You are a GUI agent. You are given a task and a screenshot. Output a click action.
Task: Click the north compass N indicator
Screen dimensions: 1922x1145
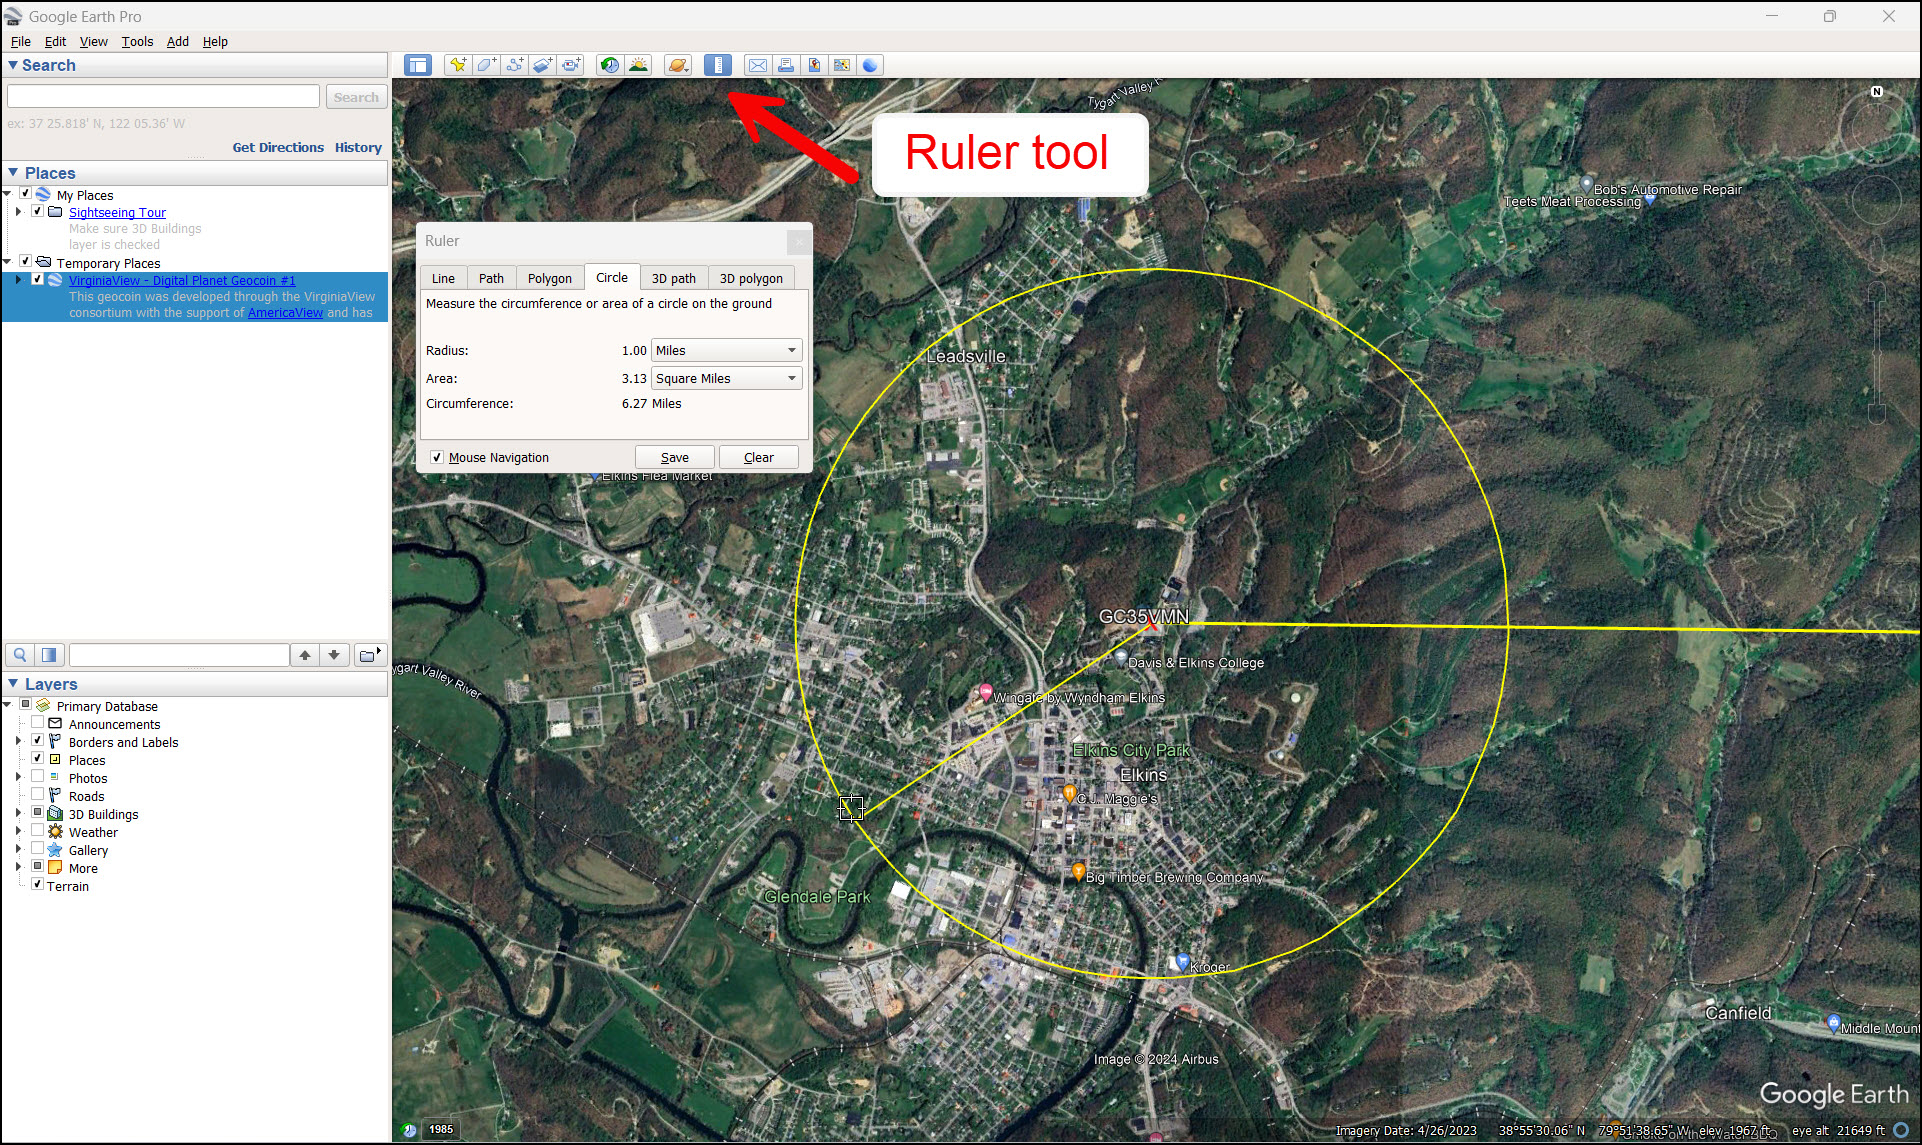1877,92
